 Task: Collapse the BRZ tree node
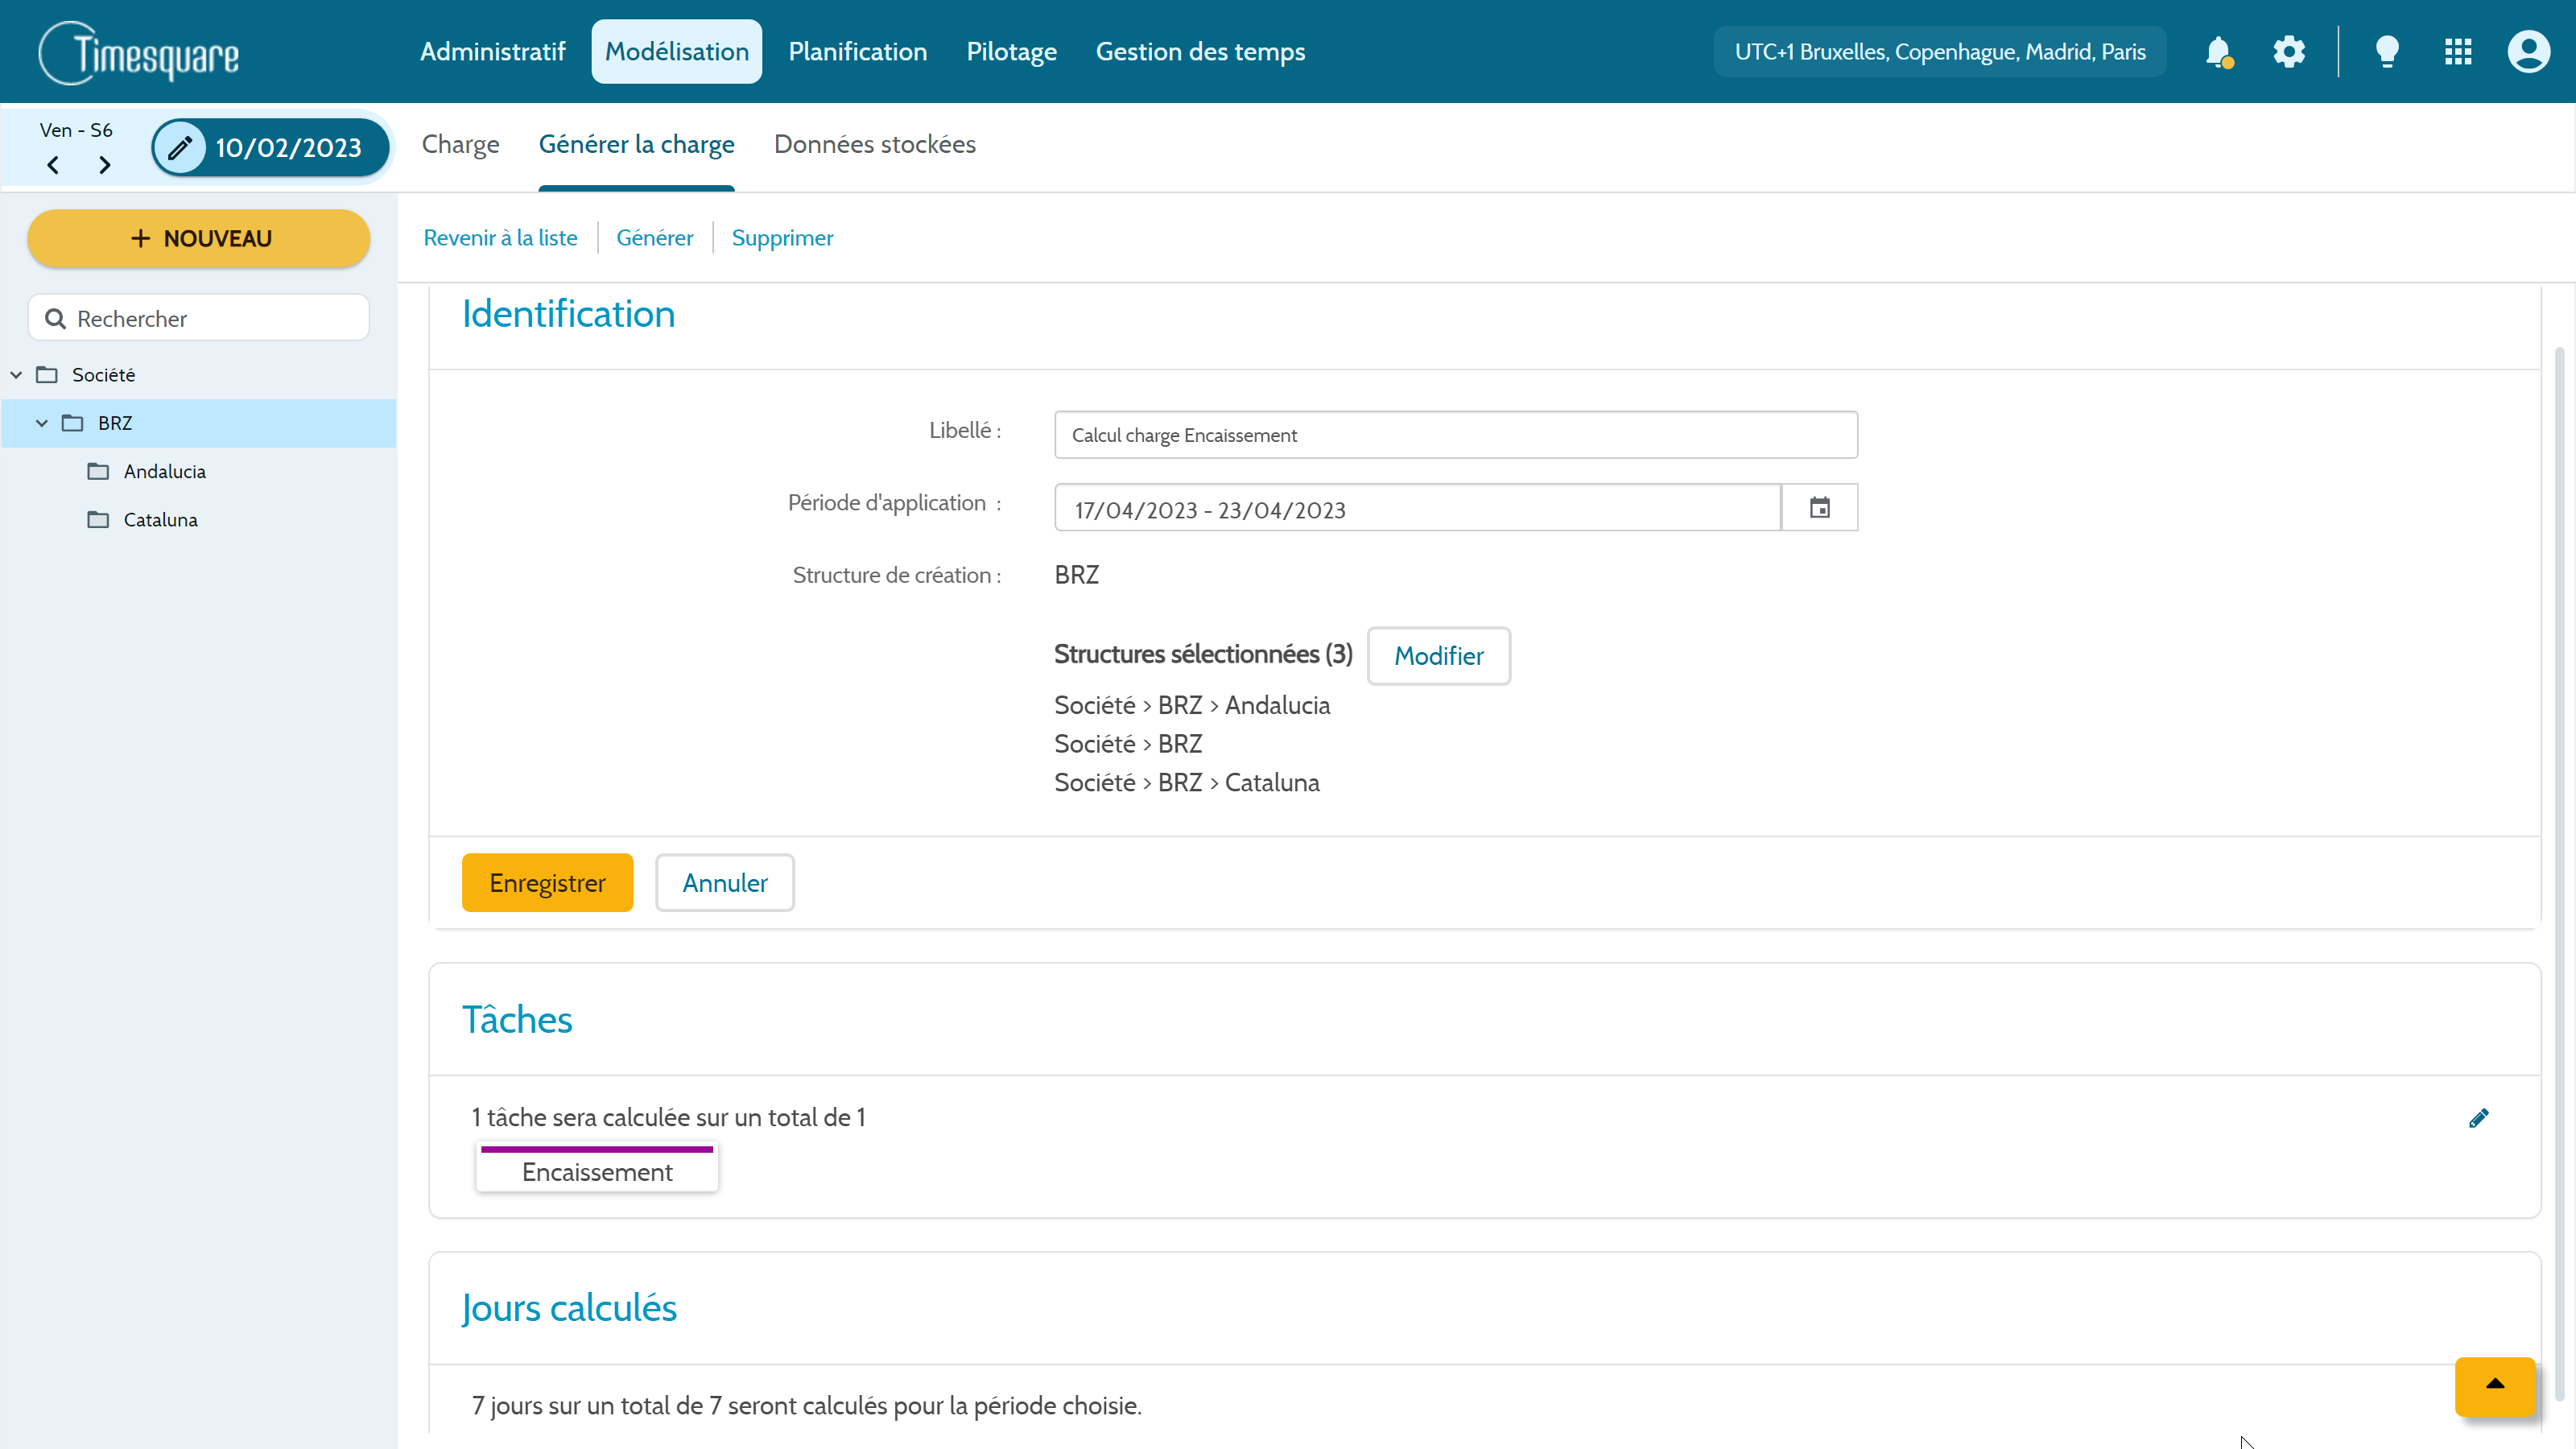coord(42,423)
